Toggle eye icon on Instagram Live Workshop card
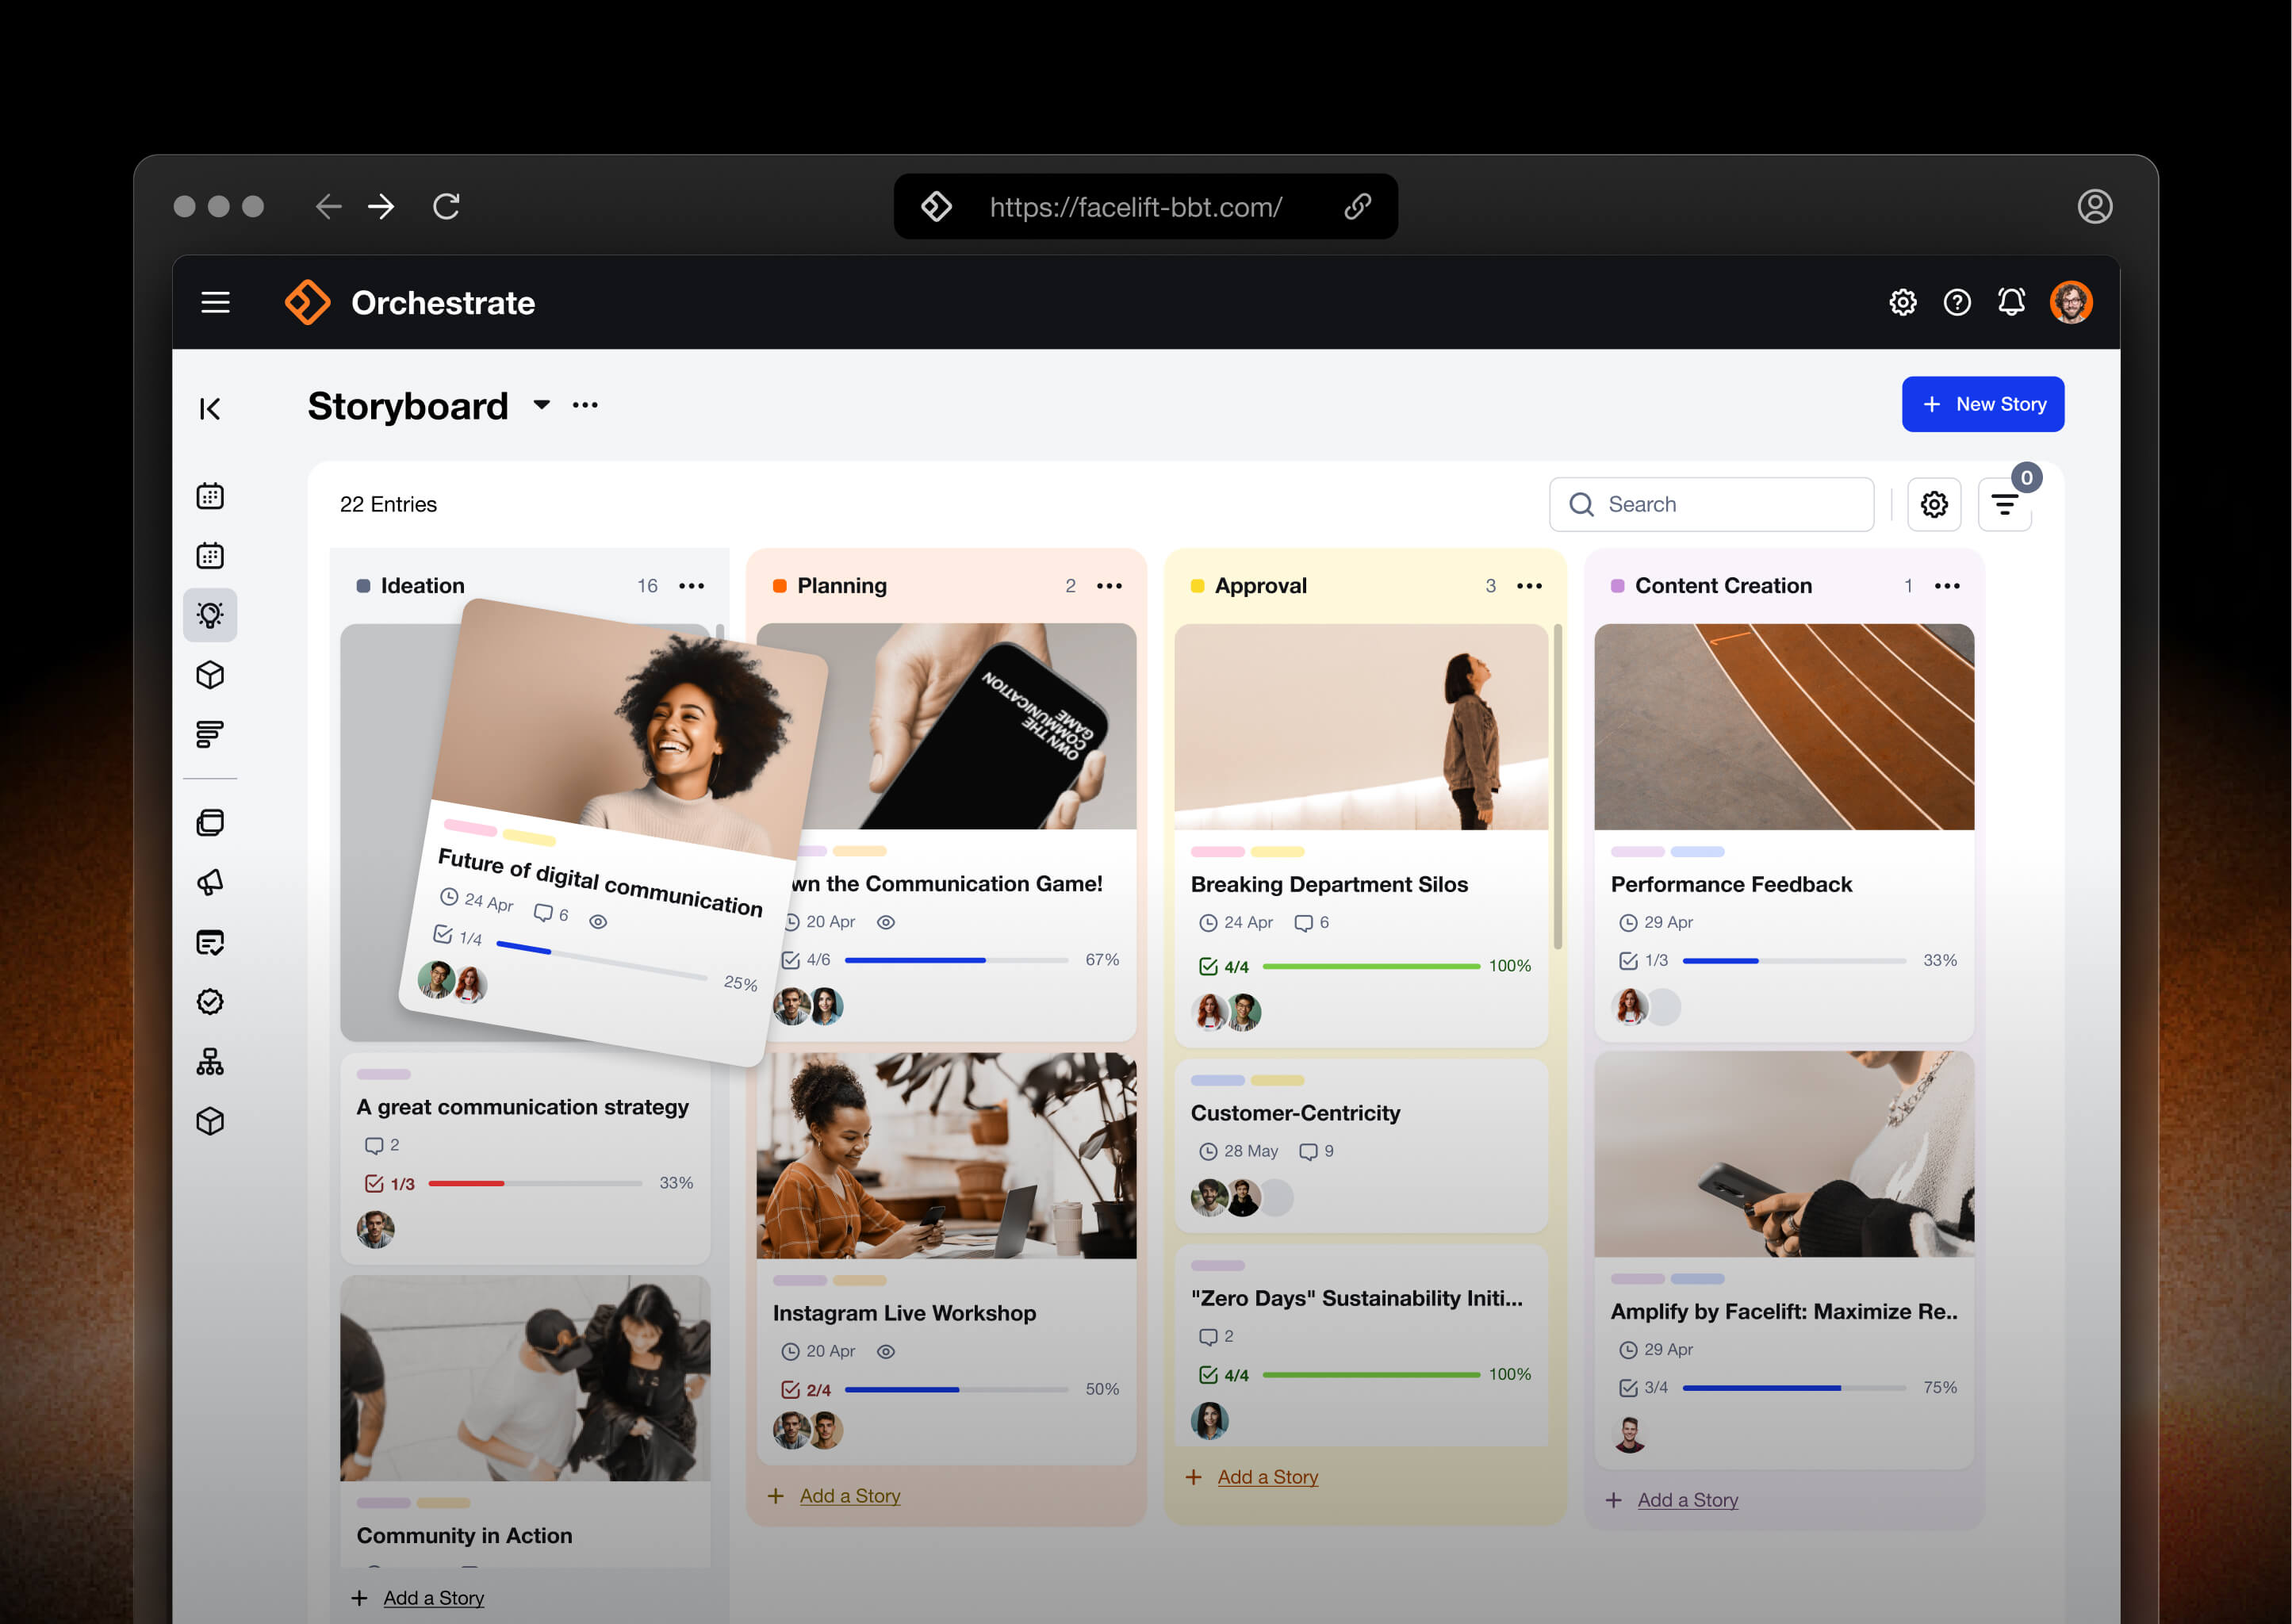Viewport: 2292px width, 1624px height. [x=886, y=1351]
